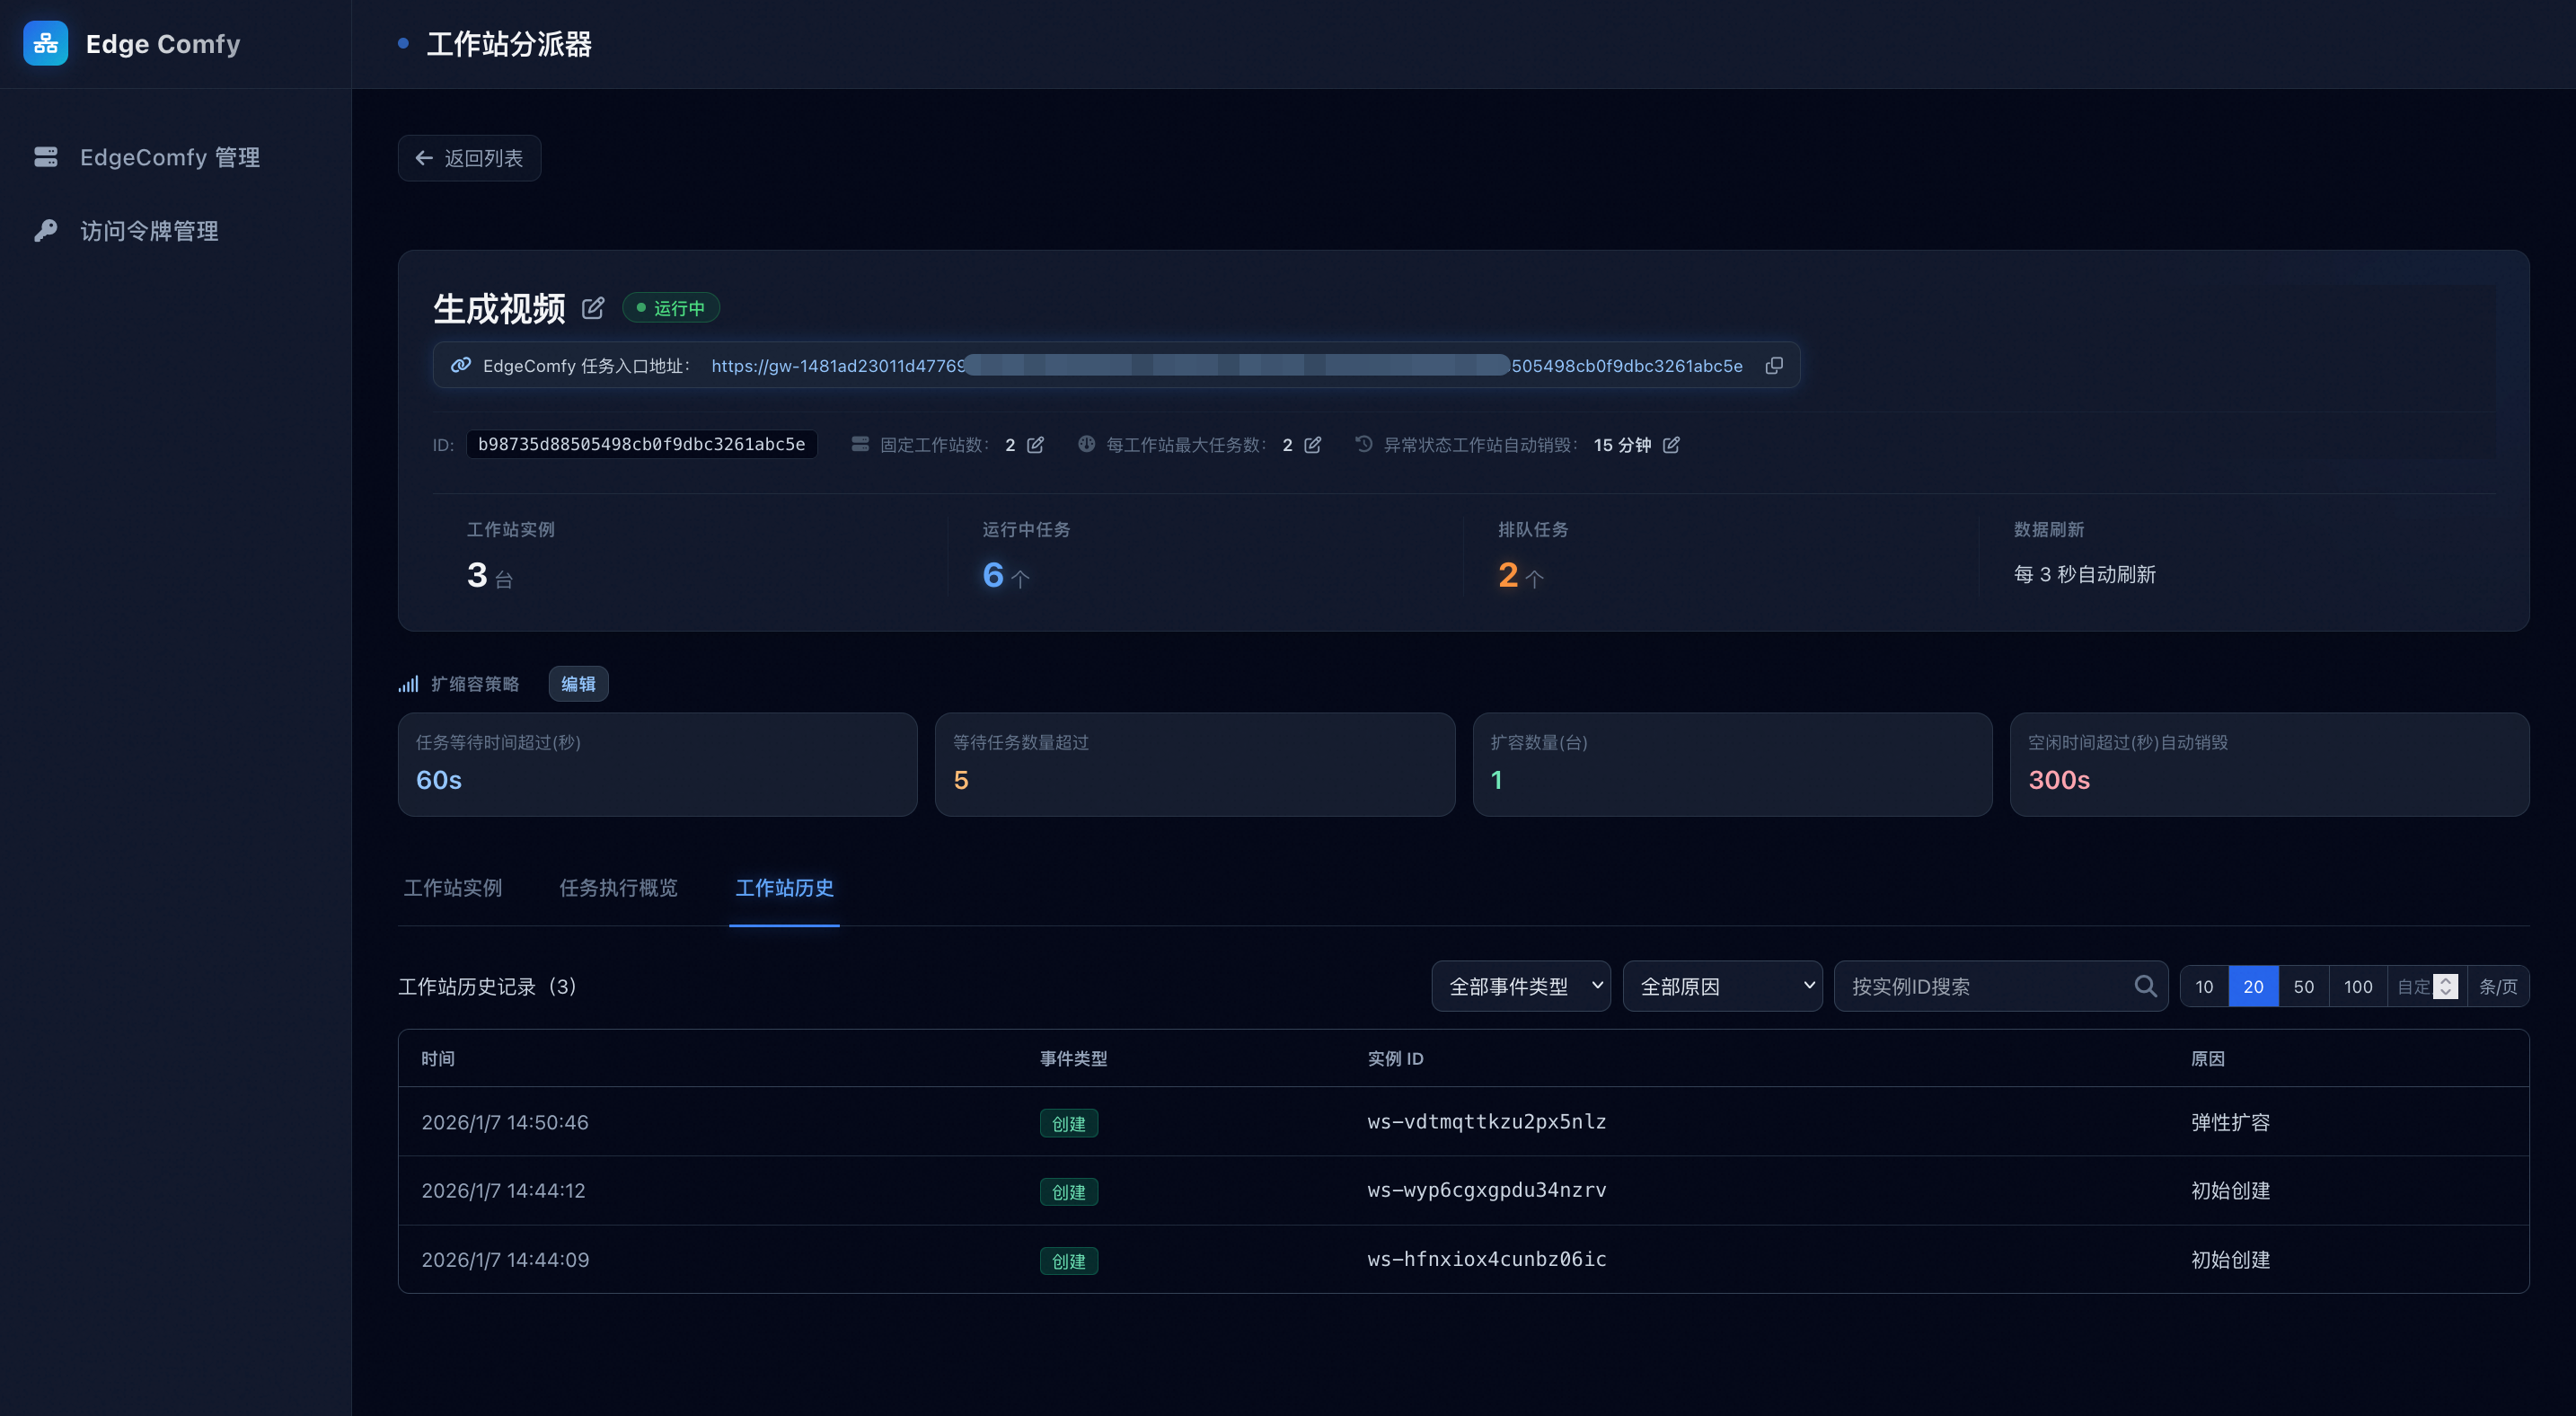Switch to the 工作站实例 tab
Image resolution: width=2576 pixels, height=1416 pixels.
tap(453, 888)
